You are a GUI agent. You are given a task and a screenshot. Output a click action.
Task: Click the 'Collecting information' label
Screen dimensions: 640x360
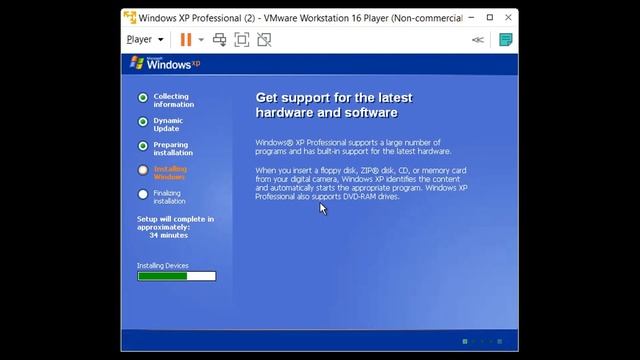173,100
